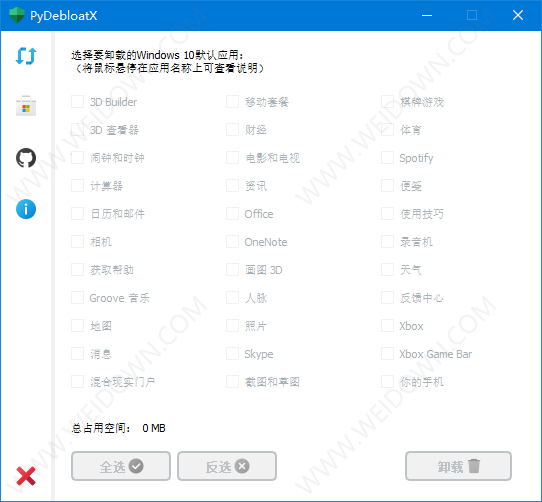Toggle the 电影和电视 checkbox

232,158
